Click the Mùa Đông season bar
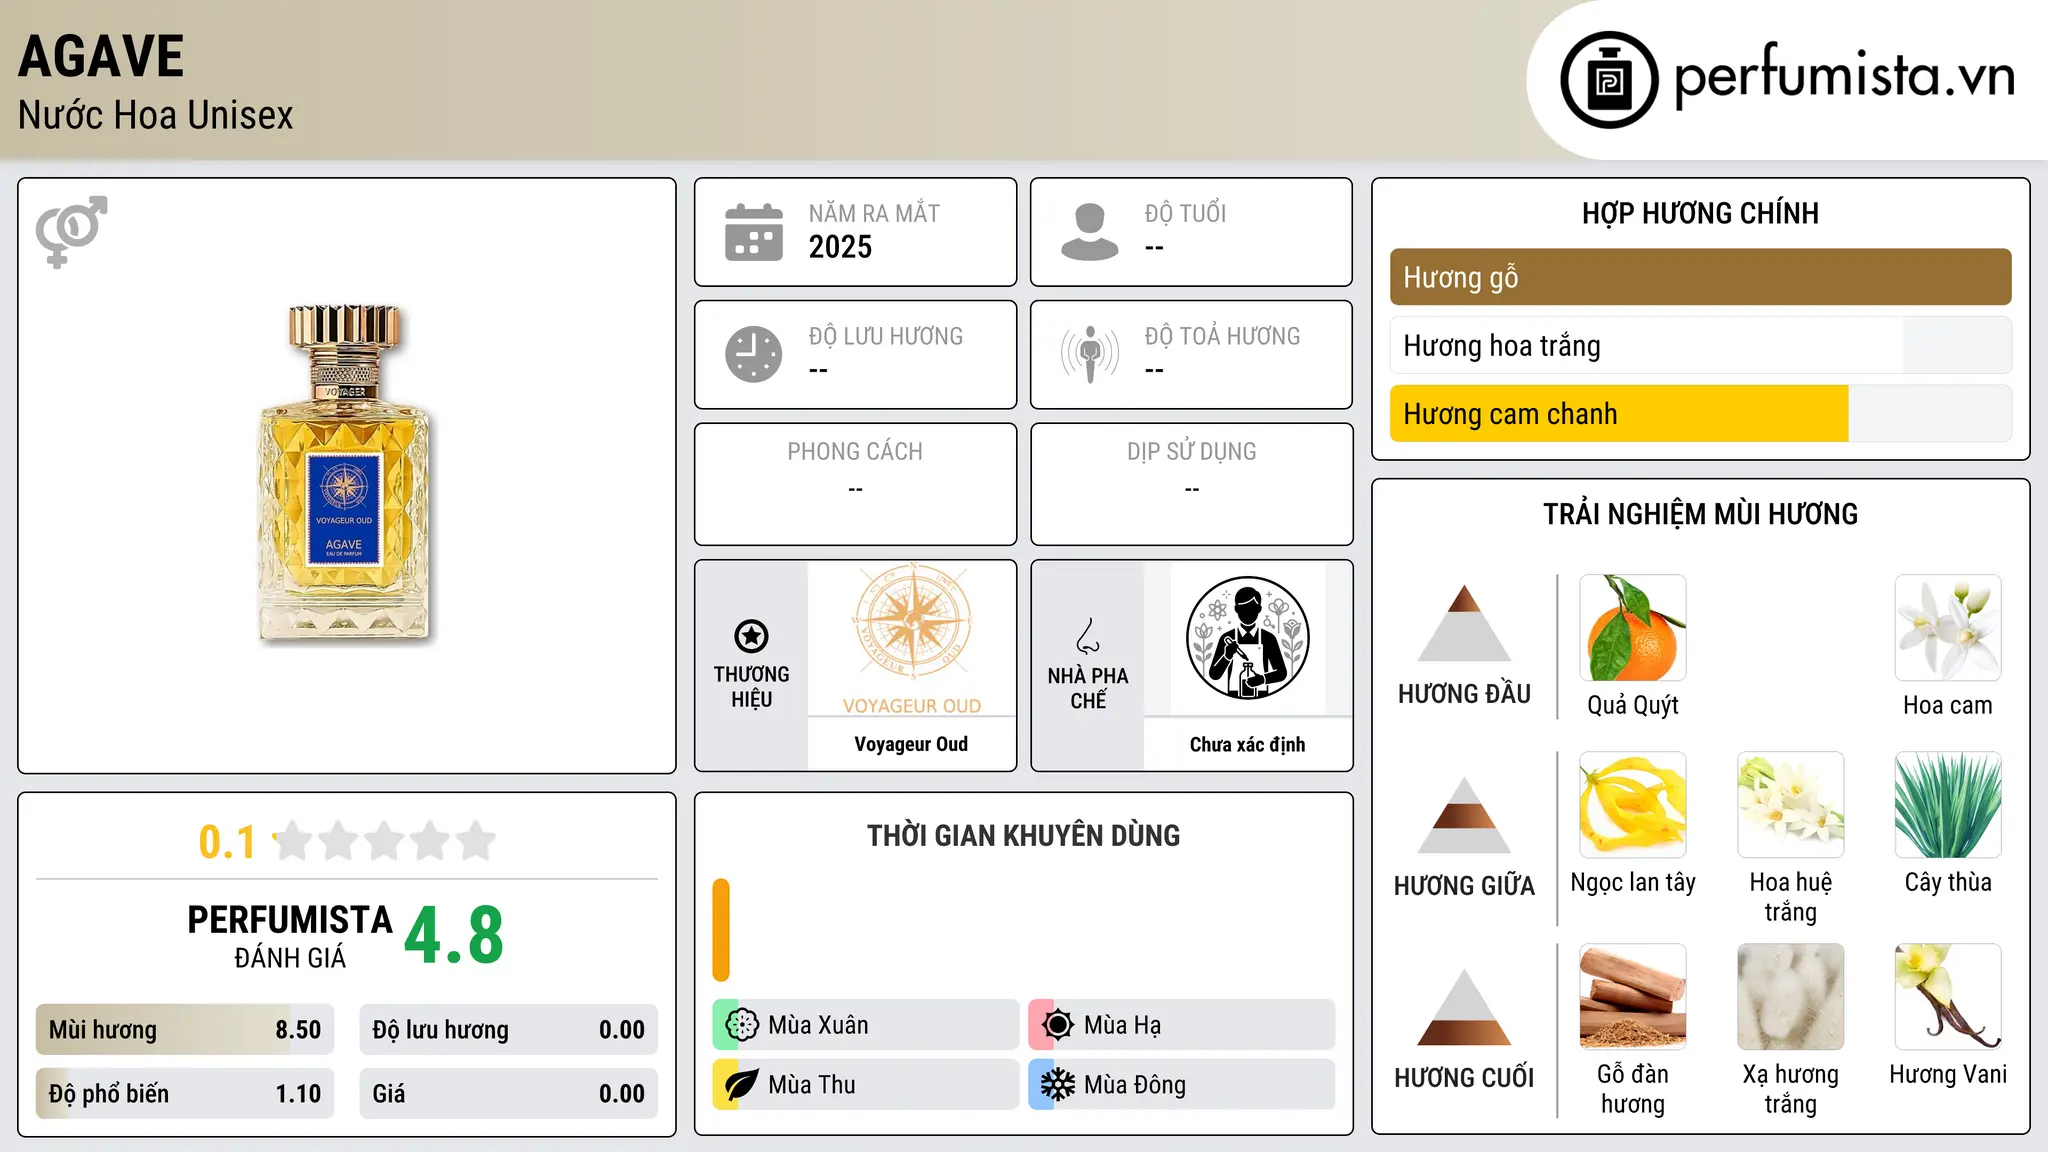The width and height of the screenshot is (2048, 1152). (1182, 1085)
